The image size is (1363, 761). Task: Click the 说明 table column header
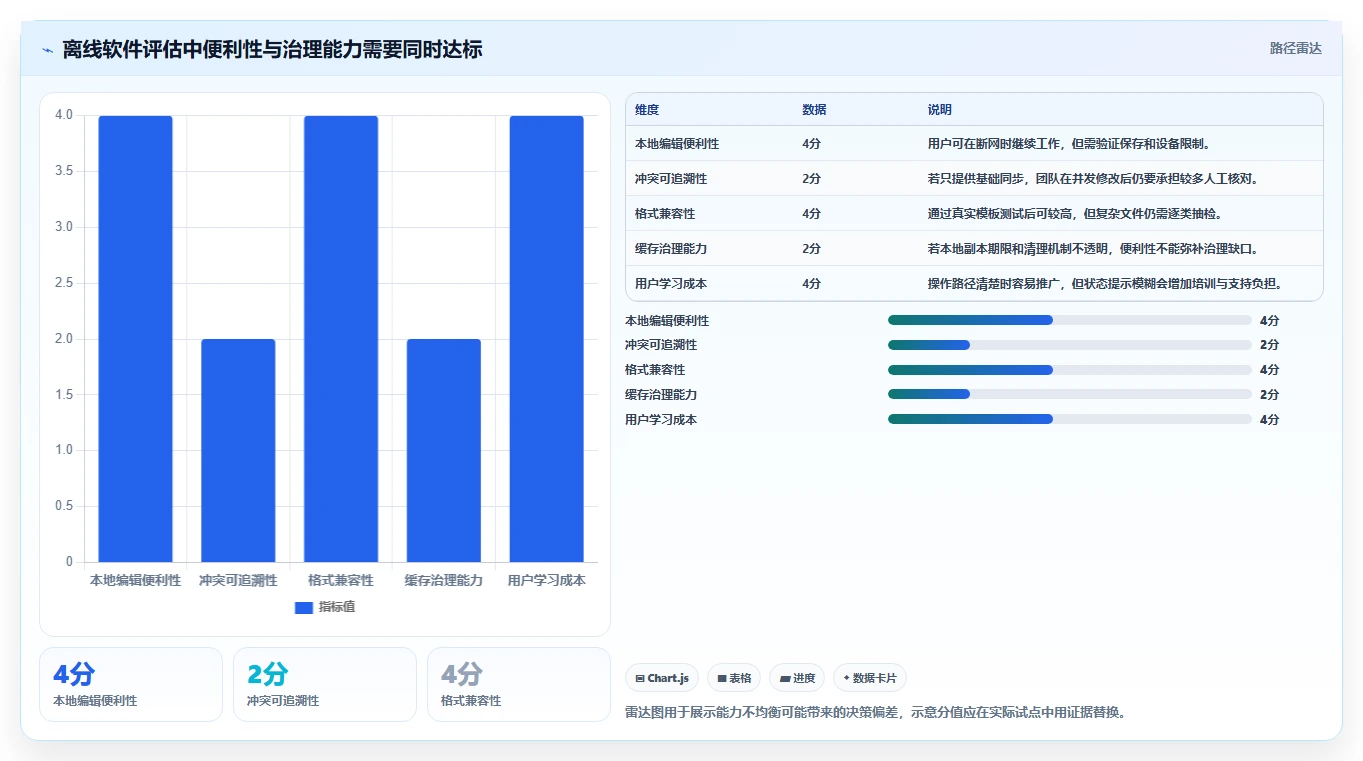[x=940, y=110]
